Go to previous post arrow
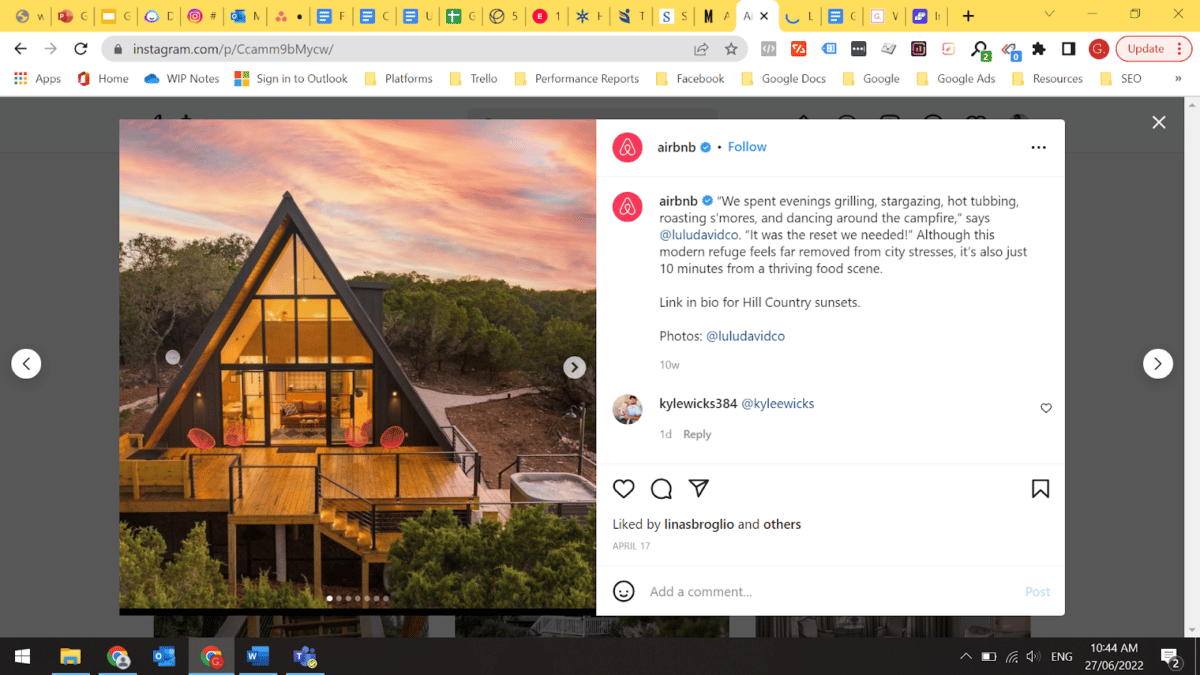This screenshot has width=1200, height=675. (x=26, y=364)
